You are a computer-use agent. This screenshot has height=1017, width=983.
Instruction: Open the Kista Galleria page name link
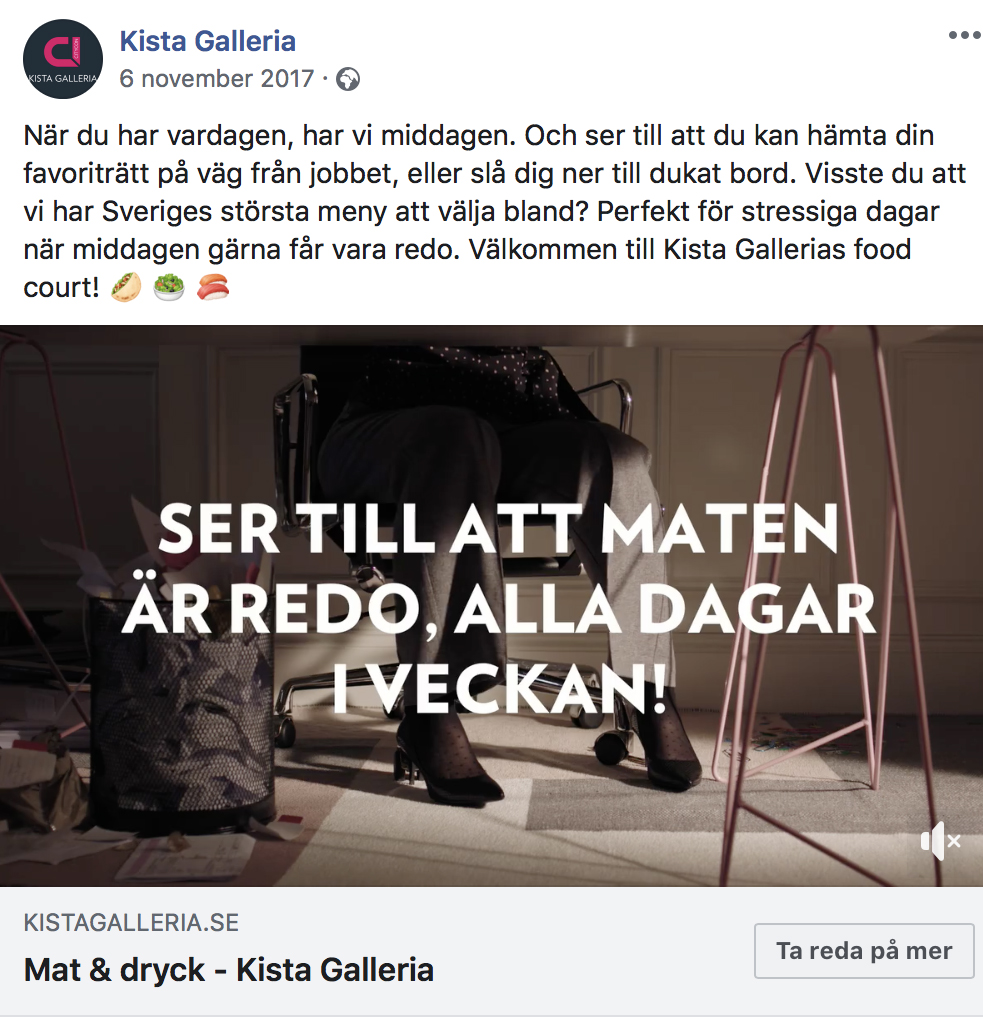coord(207,41)
